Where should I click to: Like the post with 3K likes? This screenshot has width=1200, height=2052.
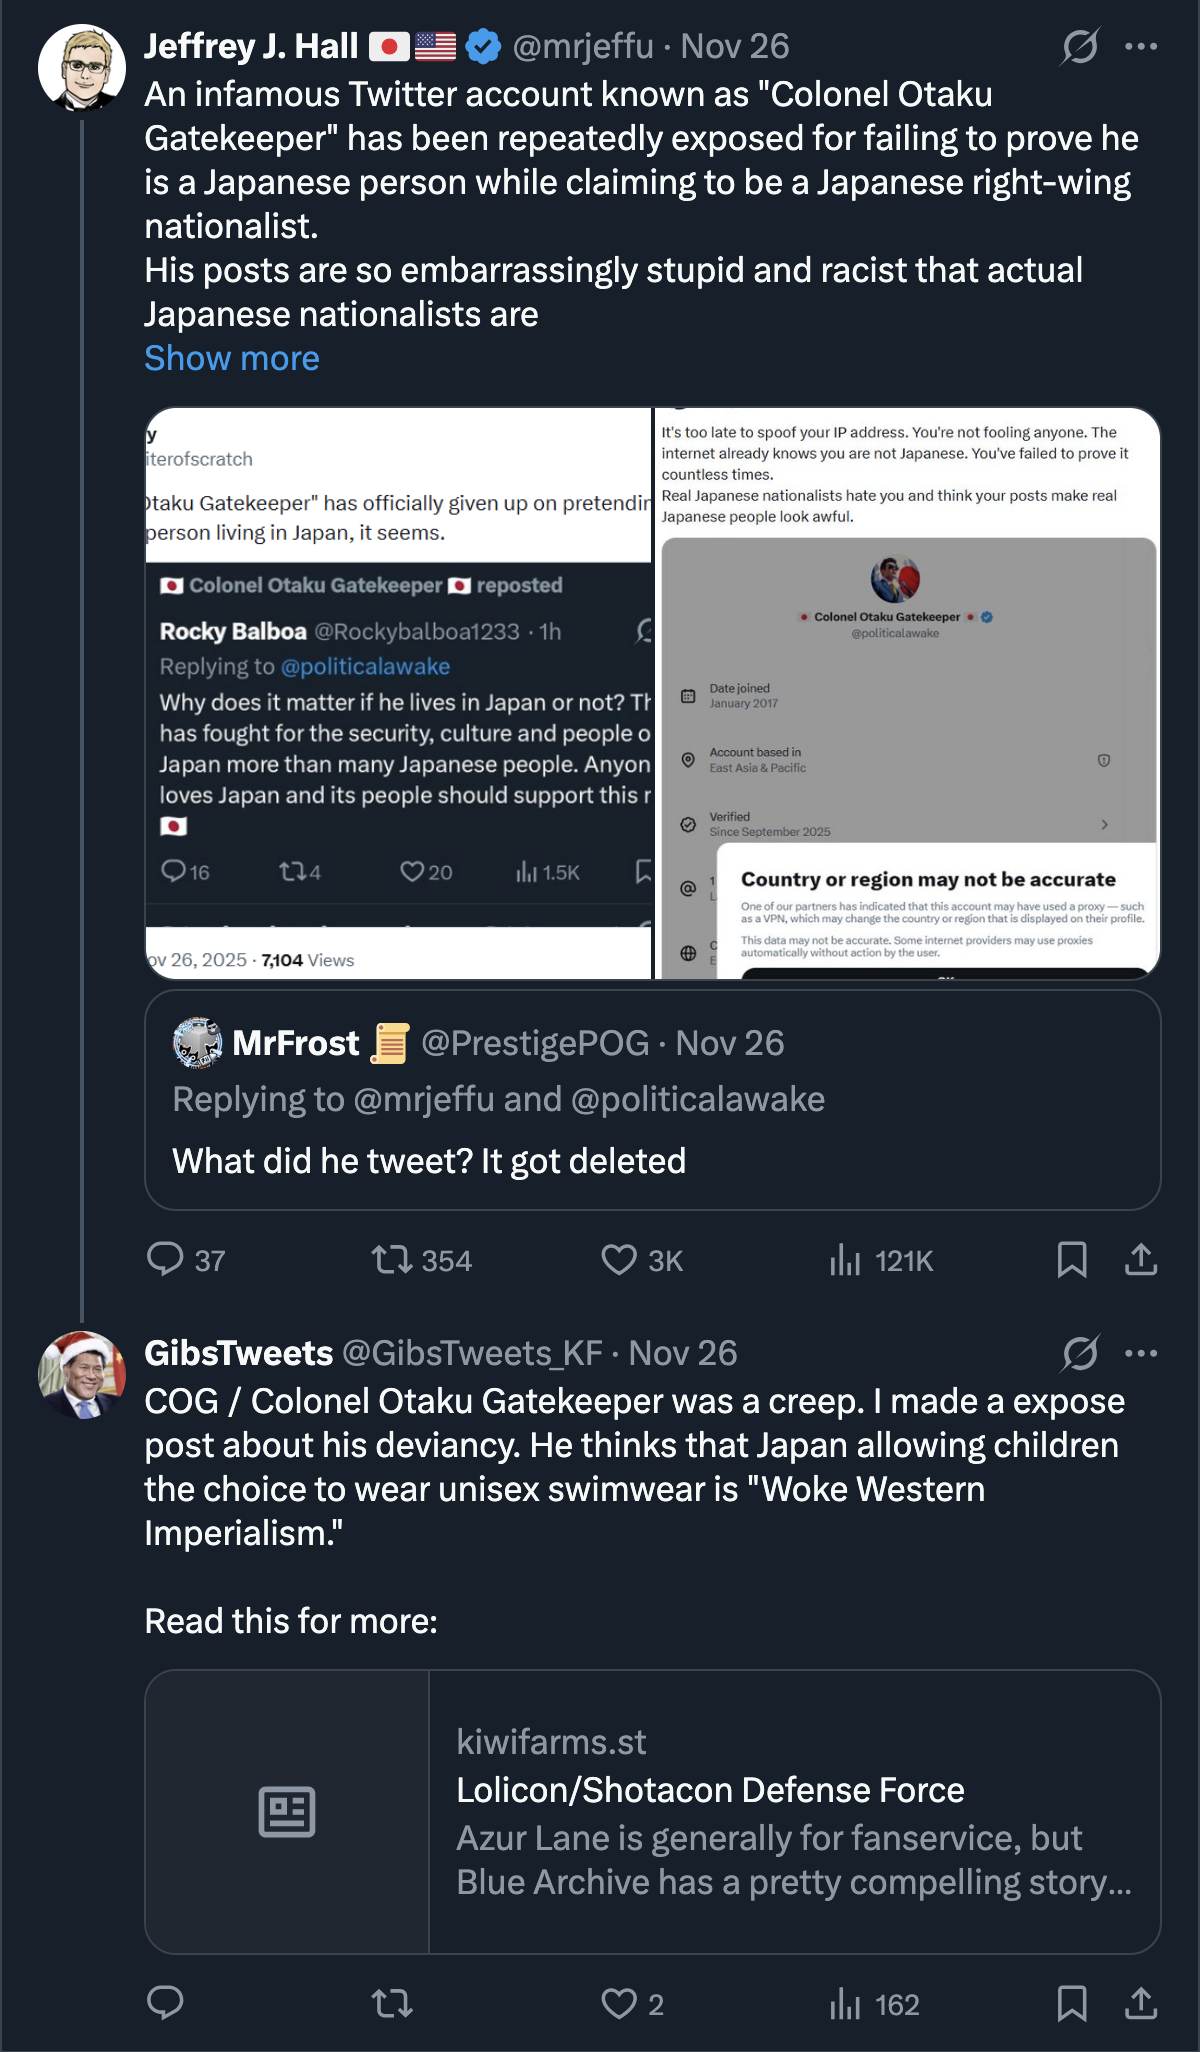[619, 1259]
